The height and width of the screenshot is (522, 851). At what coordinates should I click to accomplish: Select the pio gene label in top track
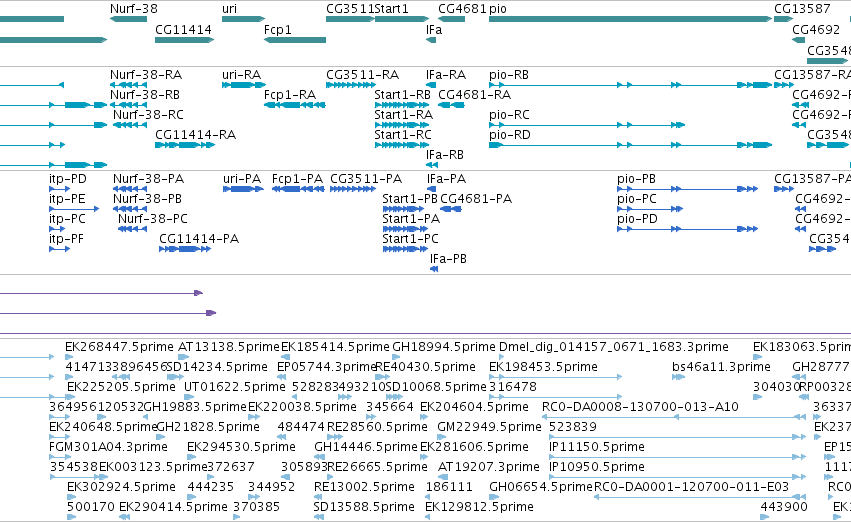click(498, 9)
